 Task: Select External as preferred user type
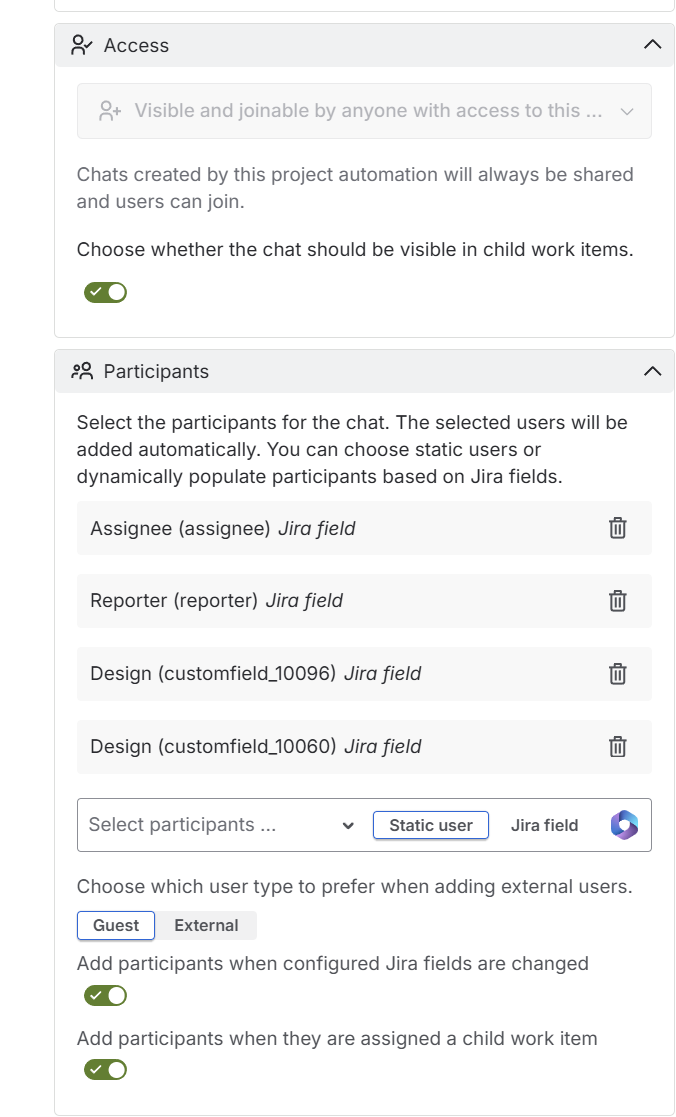click(206, 926)
